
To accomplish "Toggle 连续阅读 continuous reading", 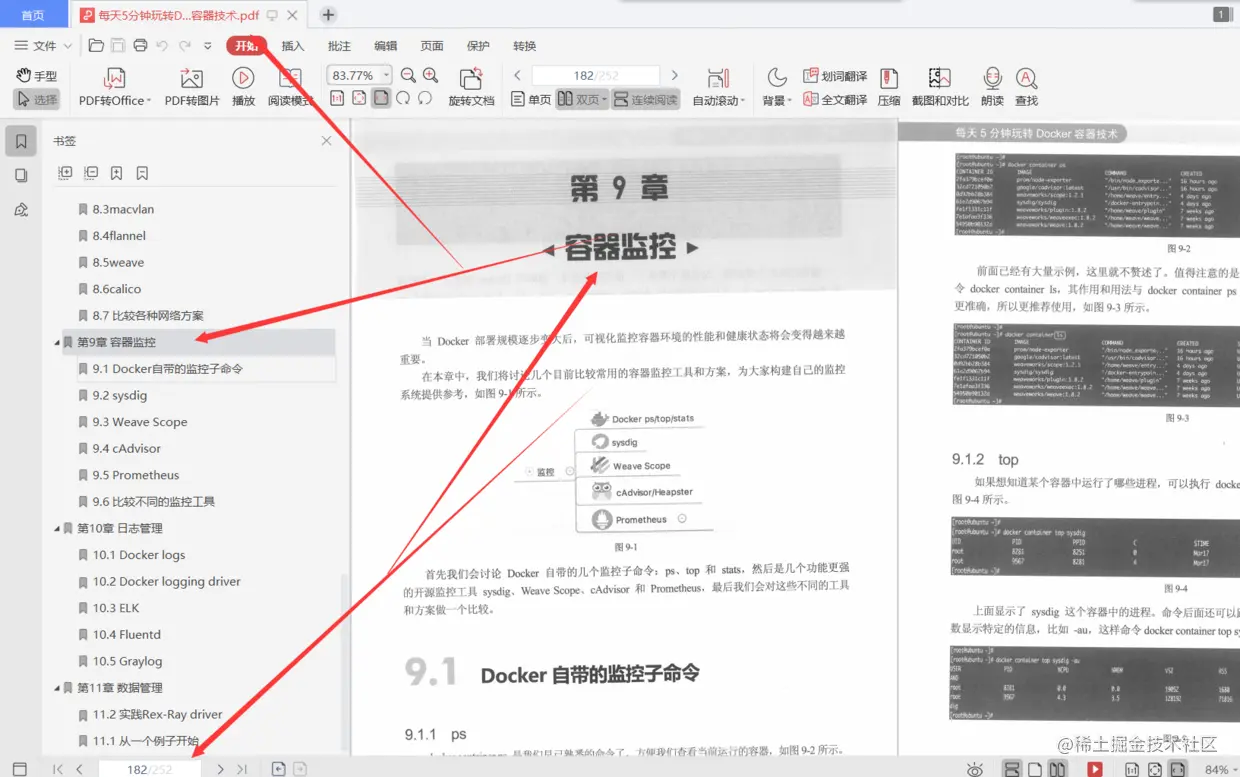I will point(645,100).
